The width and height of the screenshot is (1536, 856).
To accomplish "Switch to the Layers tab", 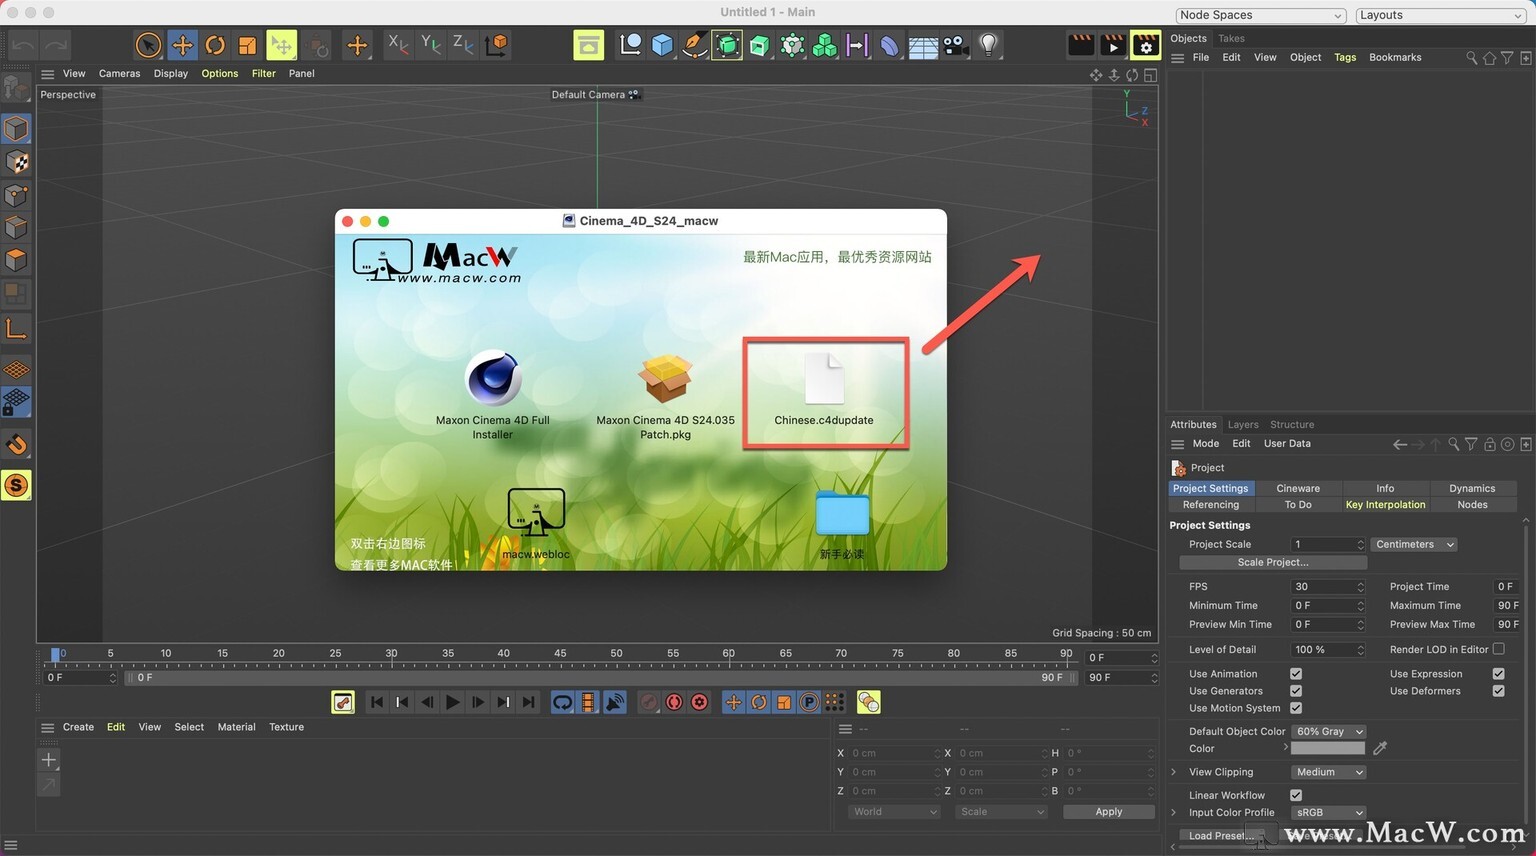I will [x=1243, y=425].
